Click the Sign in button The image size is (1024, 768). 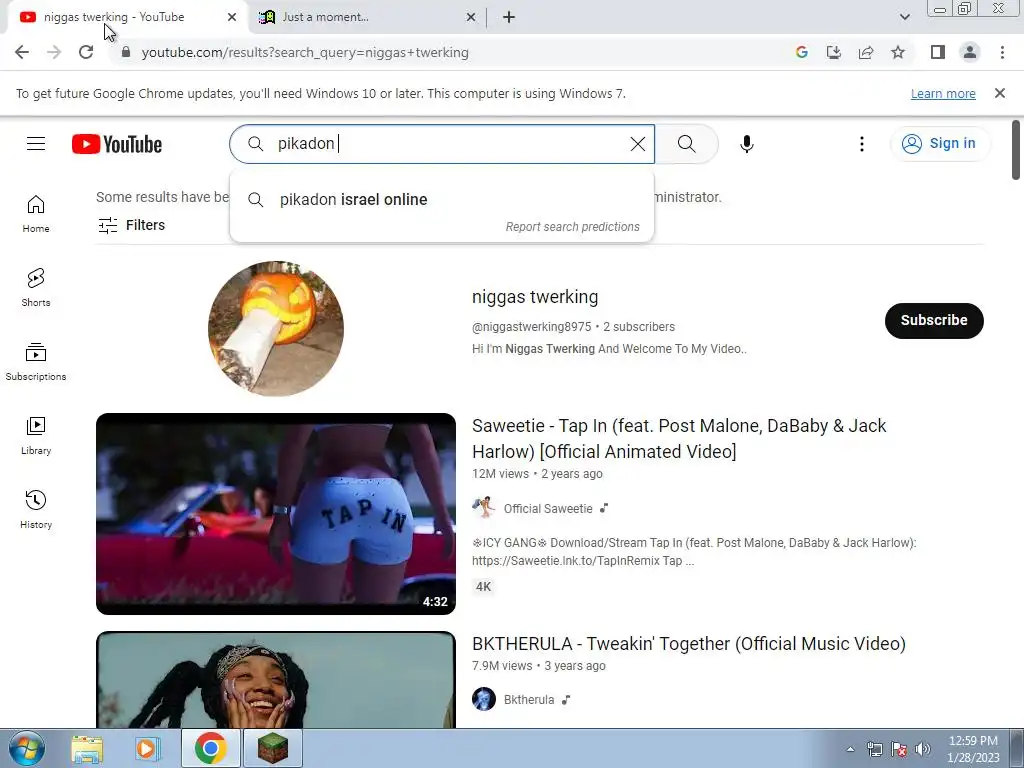[939, 144]
